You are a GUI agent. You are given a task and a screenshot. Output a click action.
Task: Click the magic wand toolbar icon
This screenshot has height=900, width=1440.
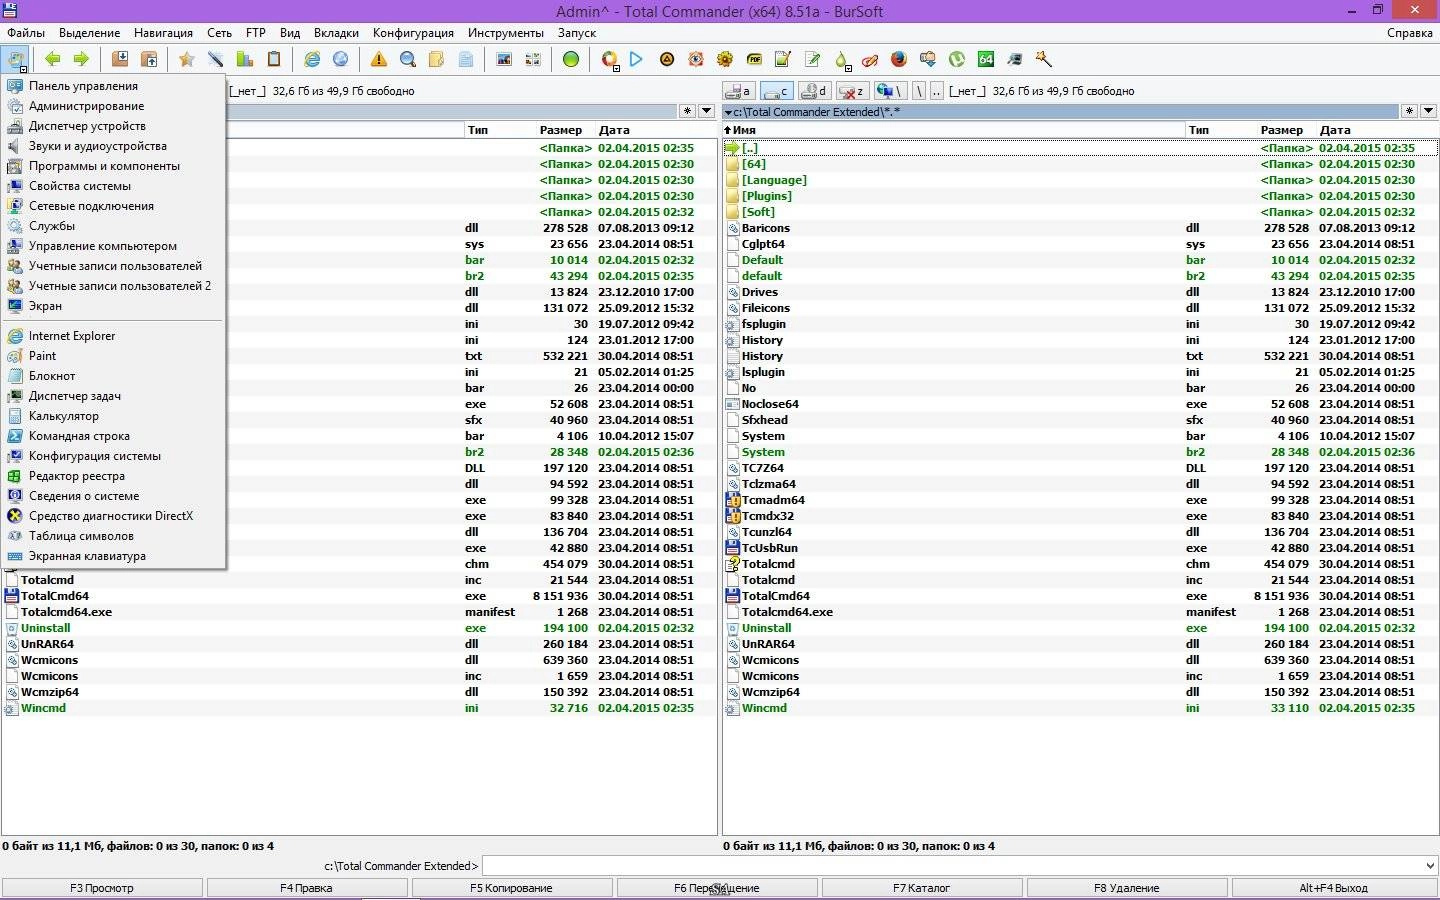click(x=1044, y=60)
